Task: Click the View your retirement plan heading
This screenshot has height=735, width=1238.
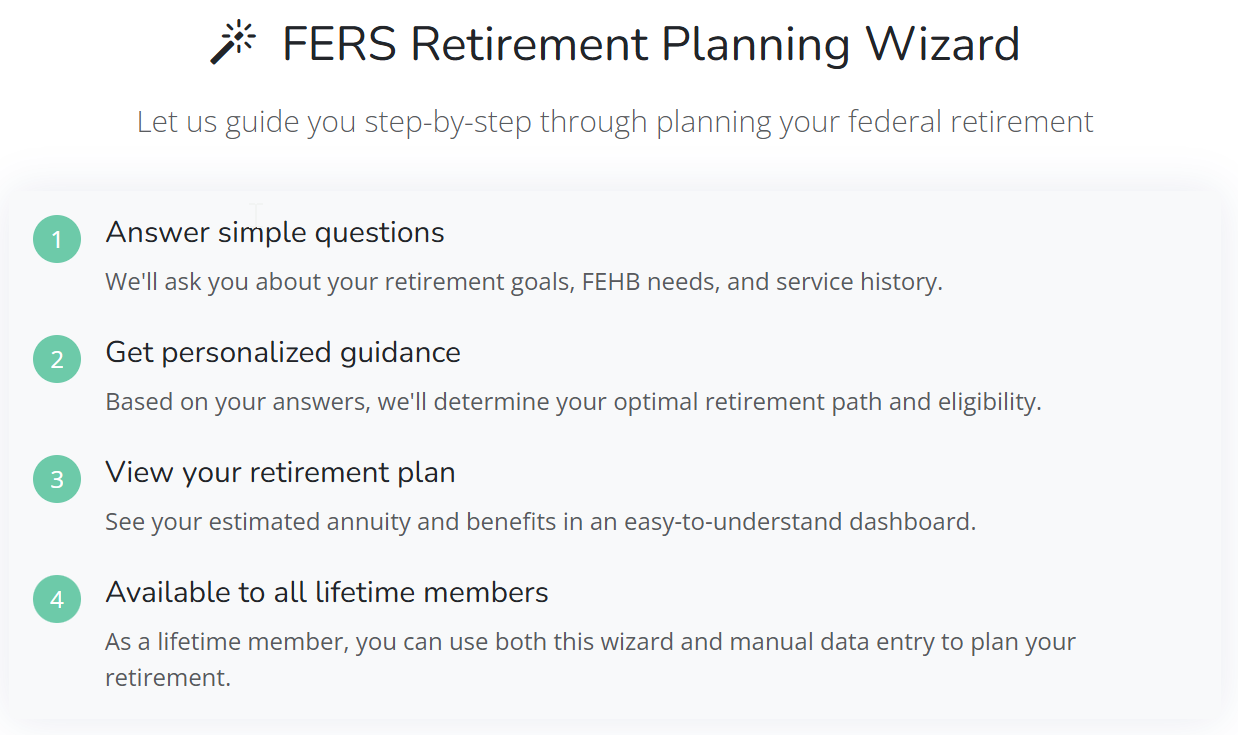Action: [280, 473]
